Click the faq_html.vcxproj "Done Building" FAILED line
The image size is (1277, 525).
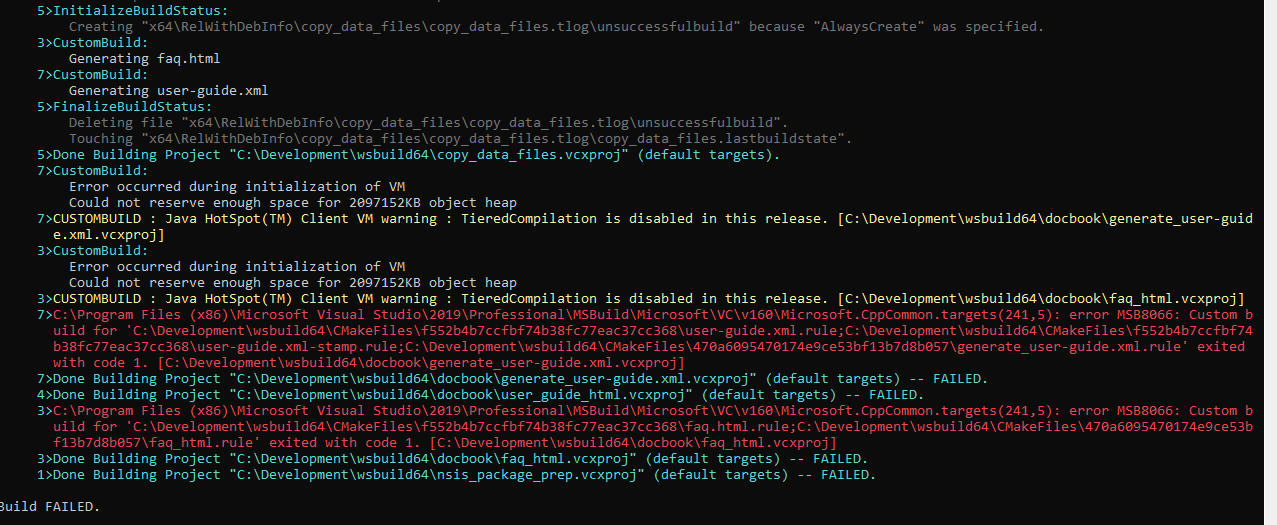pos(452,459)
